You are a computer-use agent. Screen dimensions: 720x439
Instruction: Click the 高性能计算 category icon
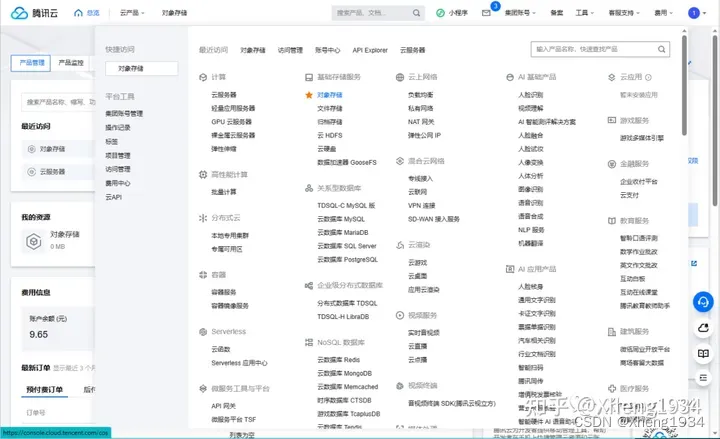203,174
